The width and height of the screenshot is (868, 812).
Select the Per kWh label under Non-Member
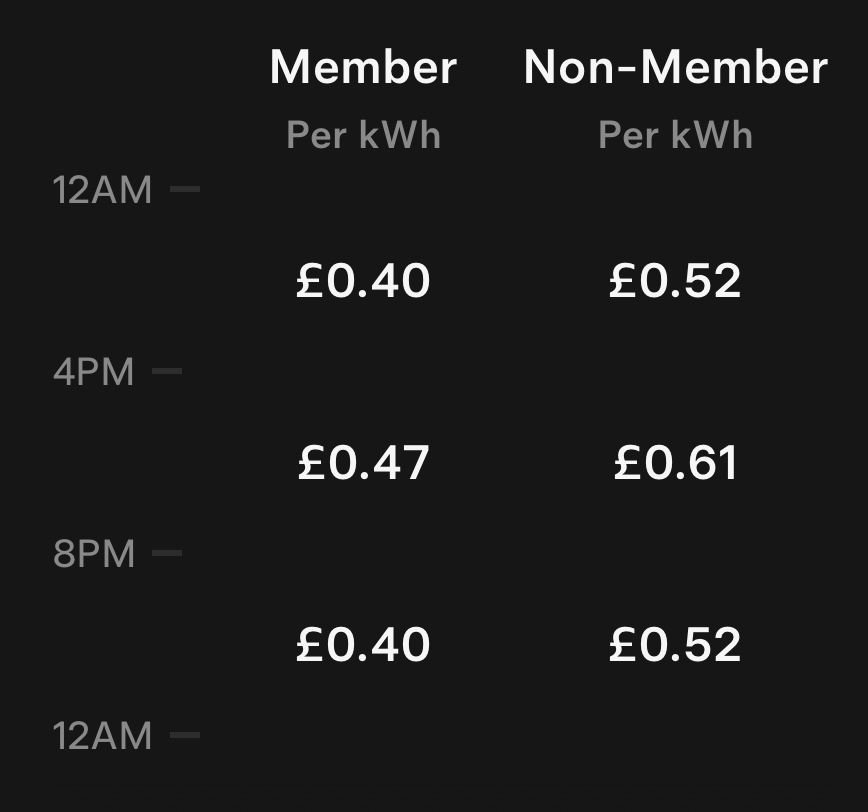click(x=675, y=135)
